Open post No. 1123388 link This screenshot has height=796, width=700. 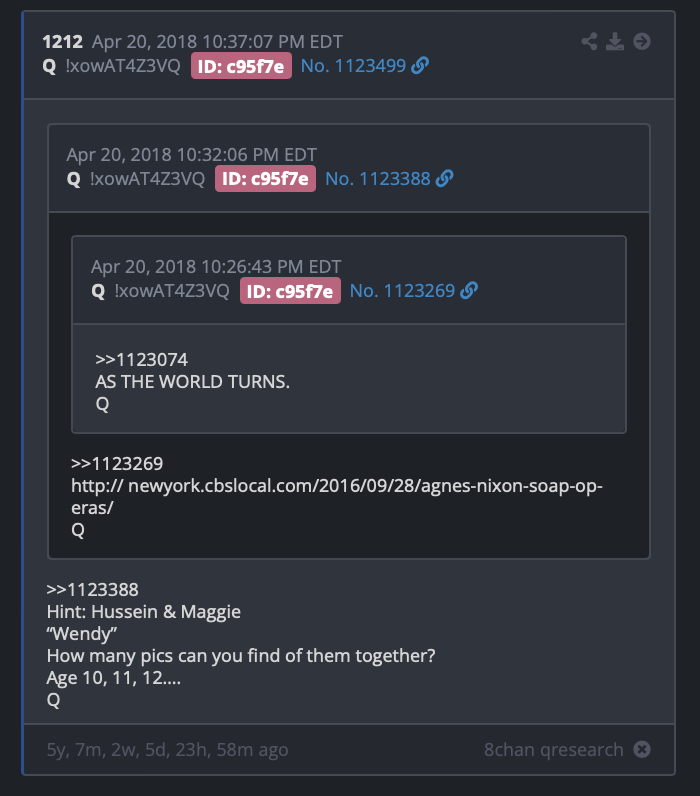[378, 179]
